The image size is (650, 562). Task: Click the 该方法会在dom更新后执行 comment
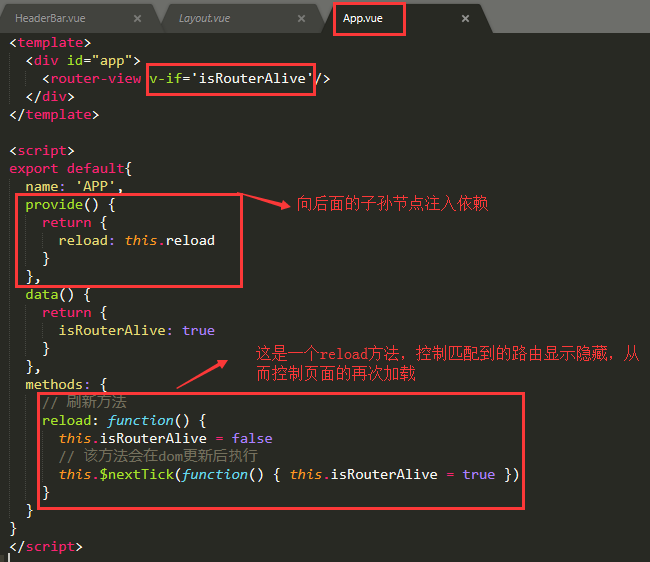158,456
